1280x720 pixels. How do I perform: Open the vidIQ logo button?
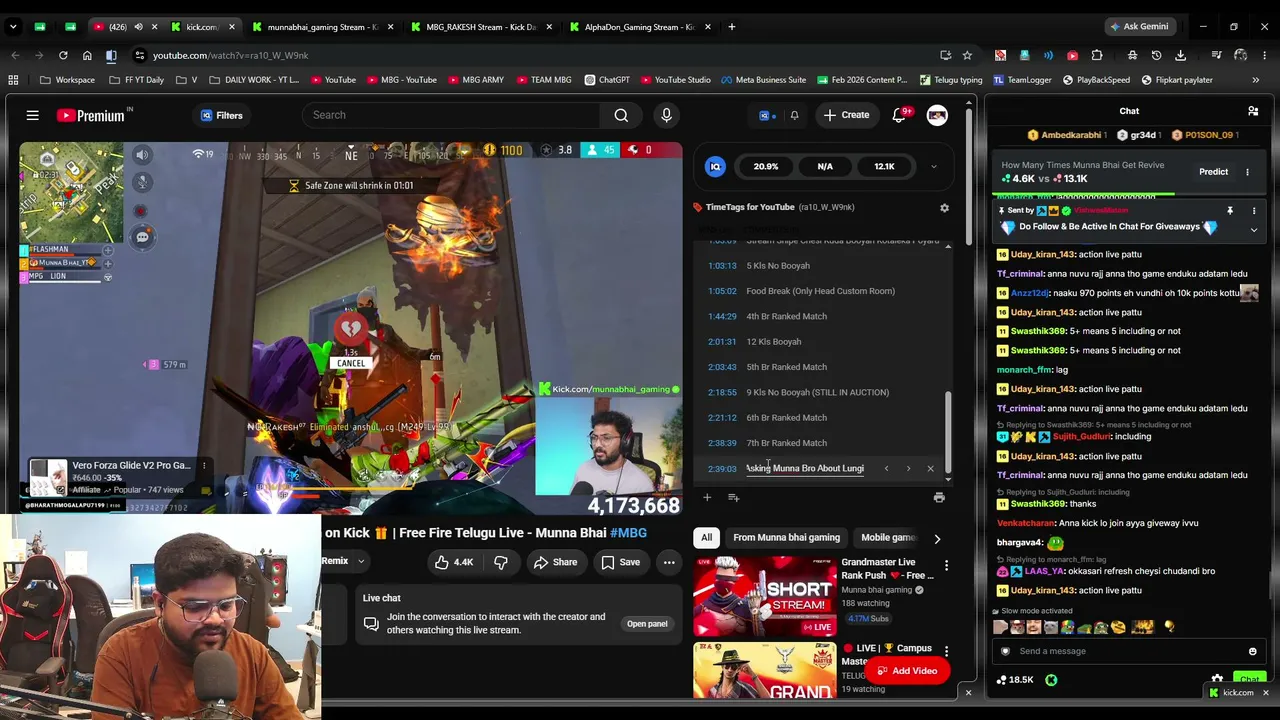click(x=715, y=167)
